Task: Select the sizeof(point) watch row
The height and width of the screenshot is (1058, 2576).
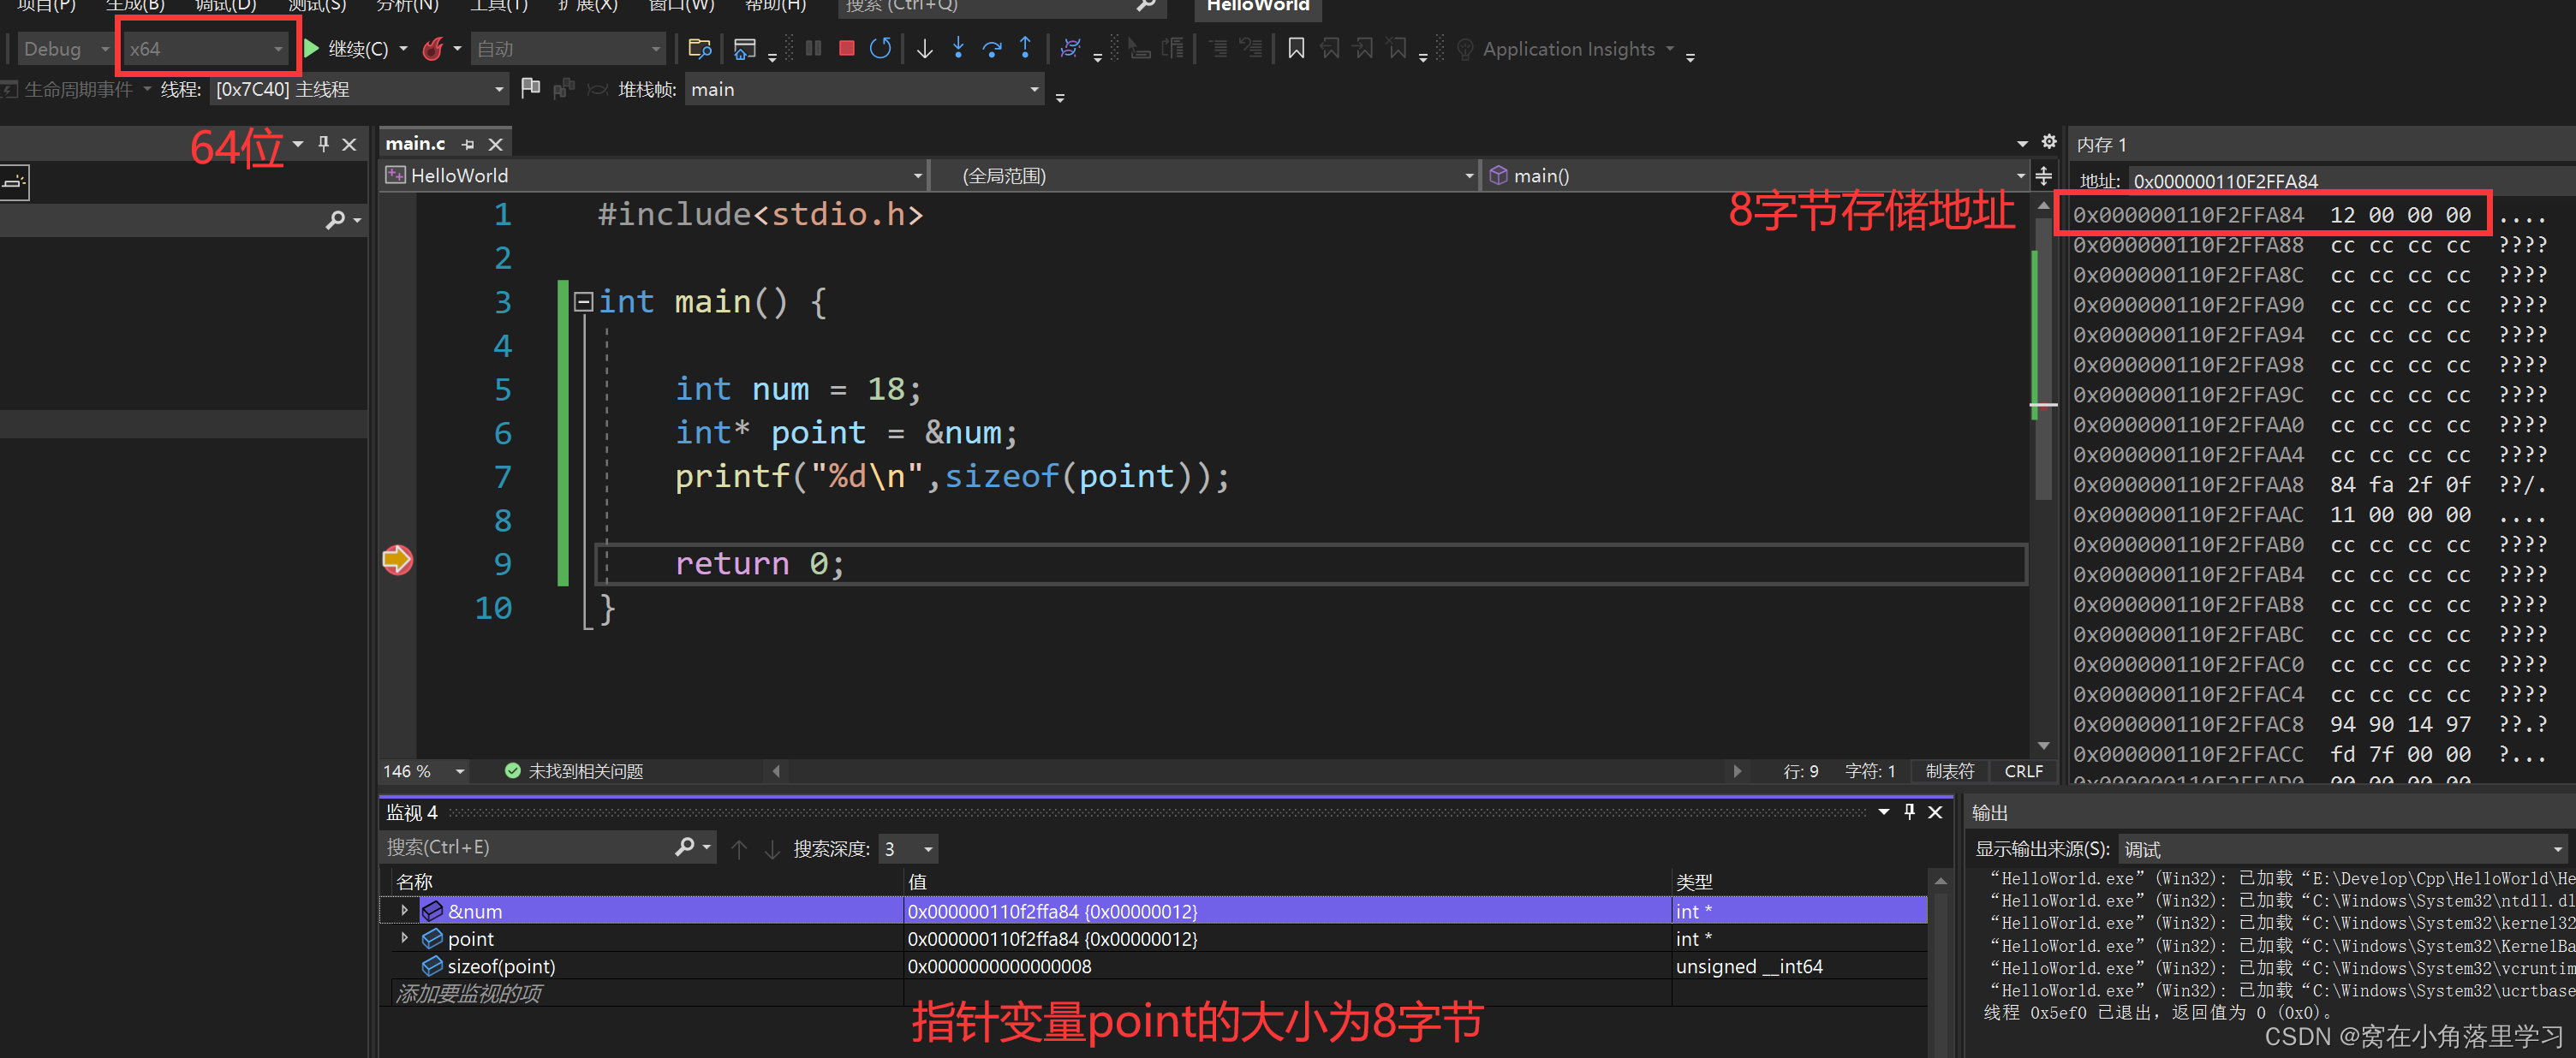Action: [x=1158, y=966]
